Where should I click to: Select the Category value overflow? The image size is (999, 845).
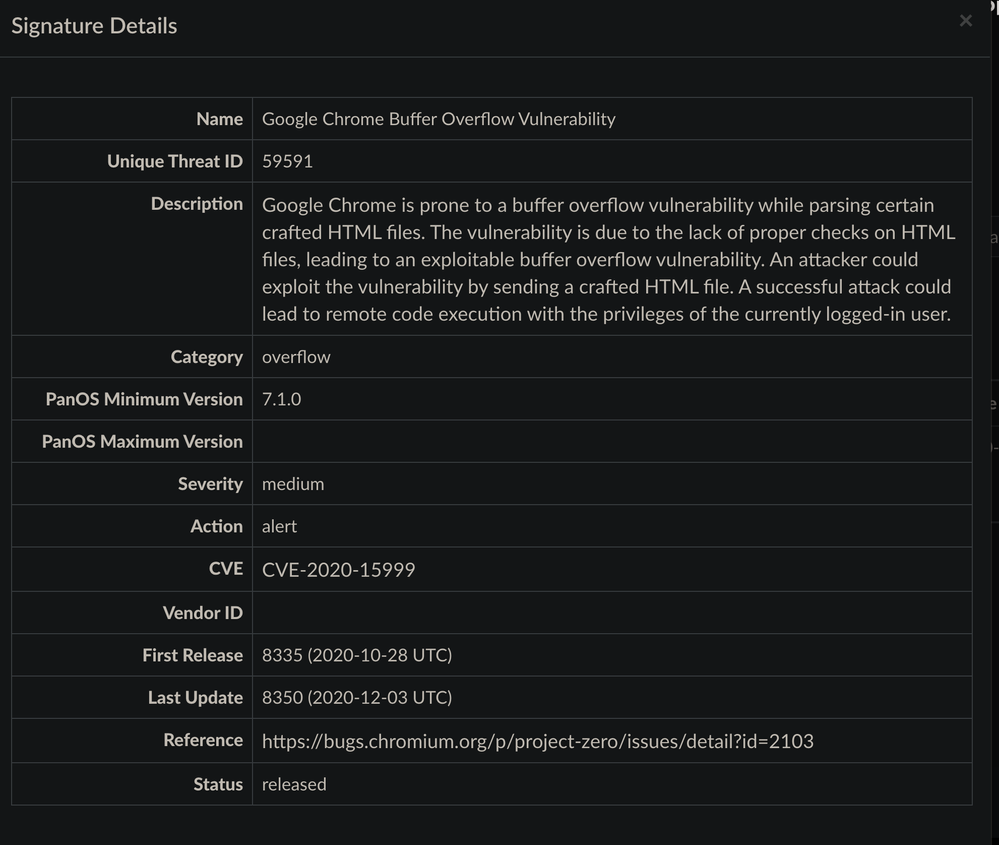296,357
